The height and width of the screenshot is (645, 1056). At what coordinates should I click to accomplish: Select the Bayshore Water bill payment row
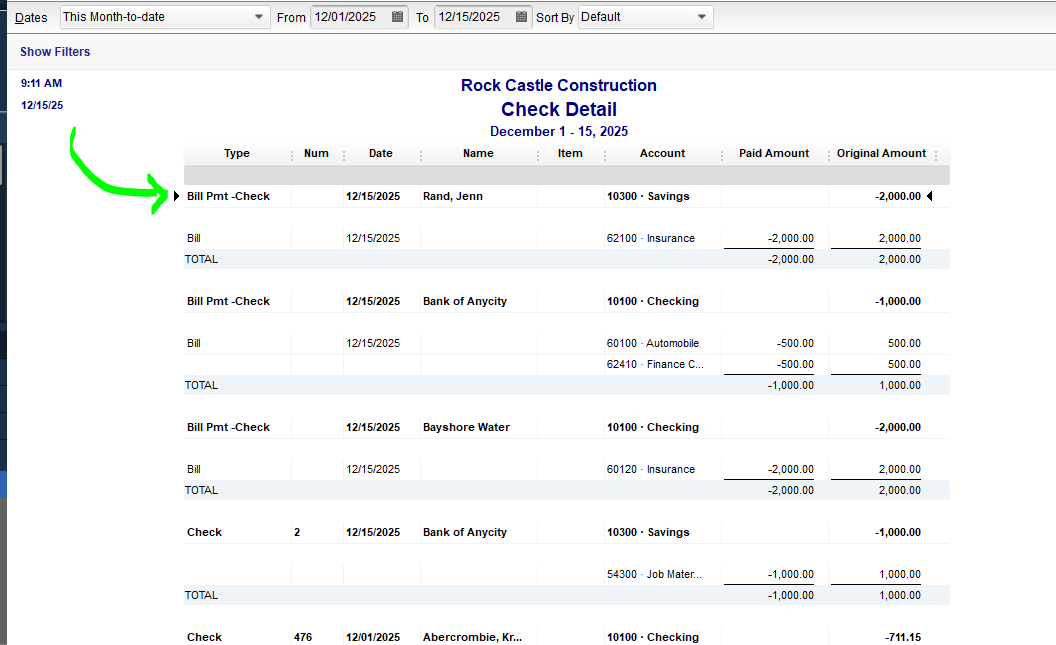point(466,427)
